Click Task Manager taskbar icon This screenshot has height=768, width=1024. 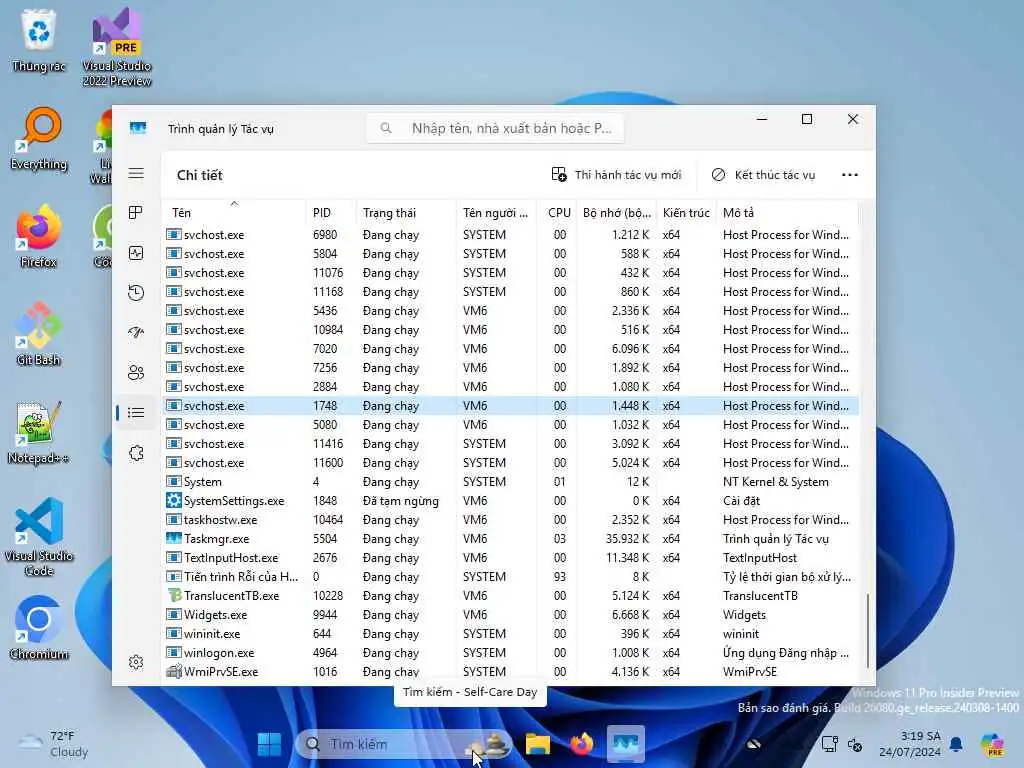(626, 744)
